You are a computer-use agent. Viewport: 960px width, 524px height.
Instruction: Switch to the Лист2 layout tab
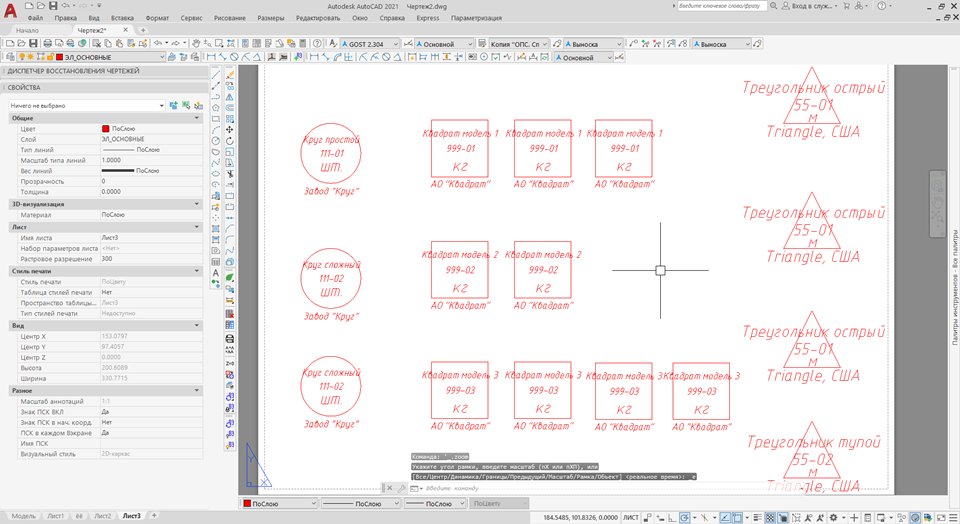pos(102,516)
